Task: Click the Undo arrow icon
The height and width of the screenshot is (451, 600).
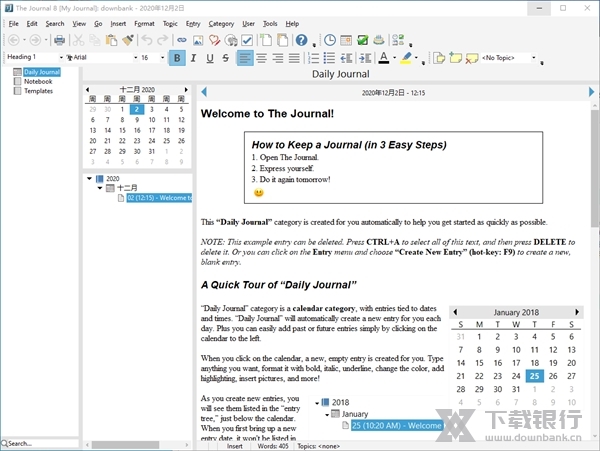Action: tap(147, 40)
